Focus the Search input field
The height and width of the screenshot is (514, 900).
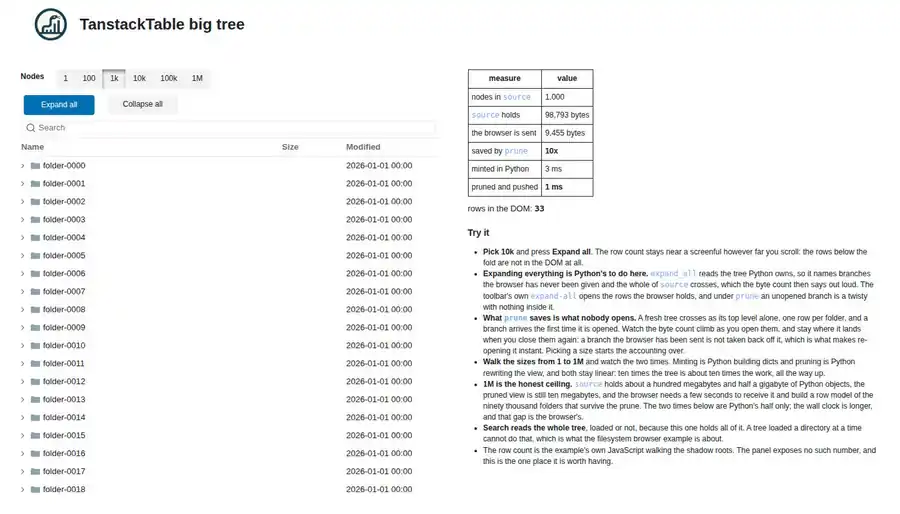230,128
